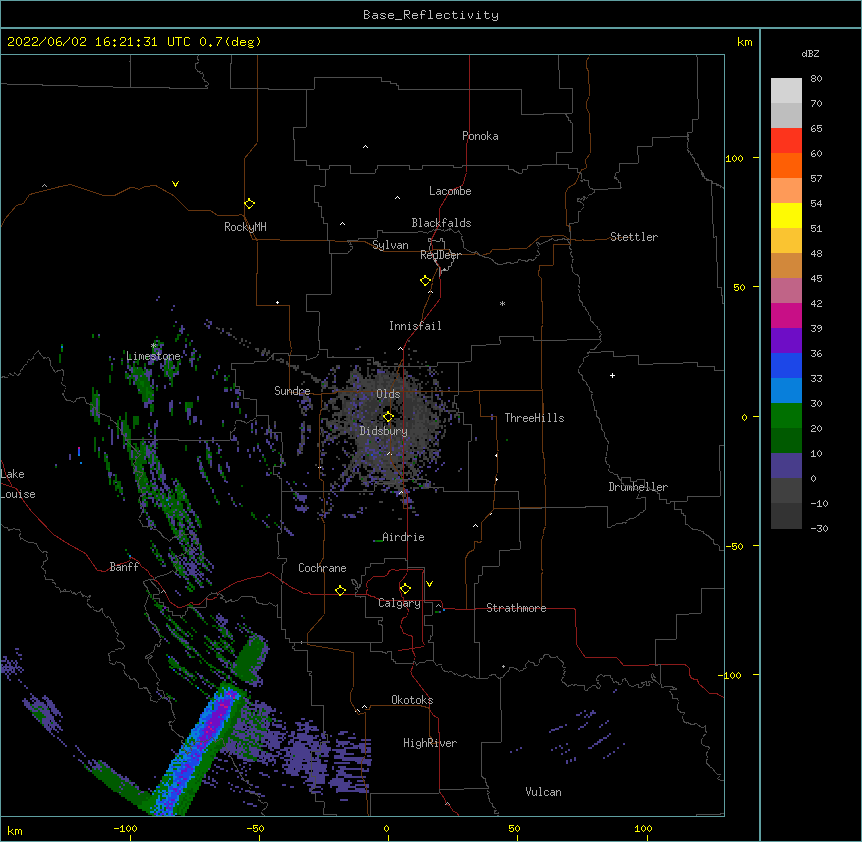Select the Vulcan town label

pos(543,792)
